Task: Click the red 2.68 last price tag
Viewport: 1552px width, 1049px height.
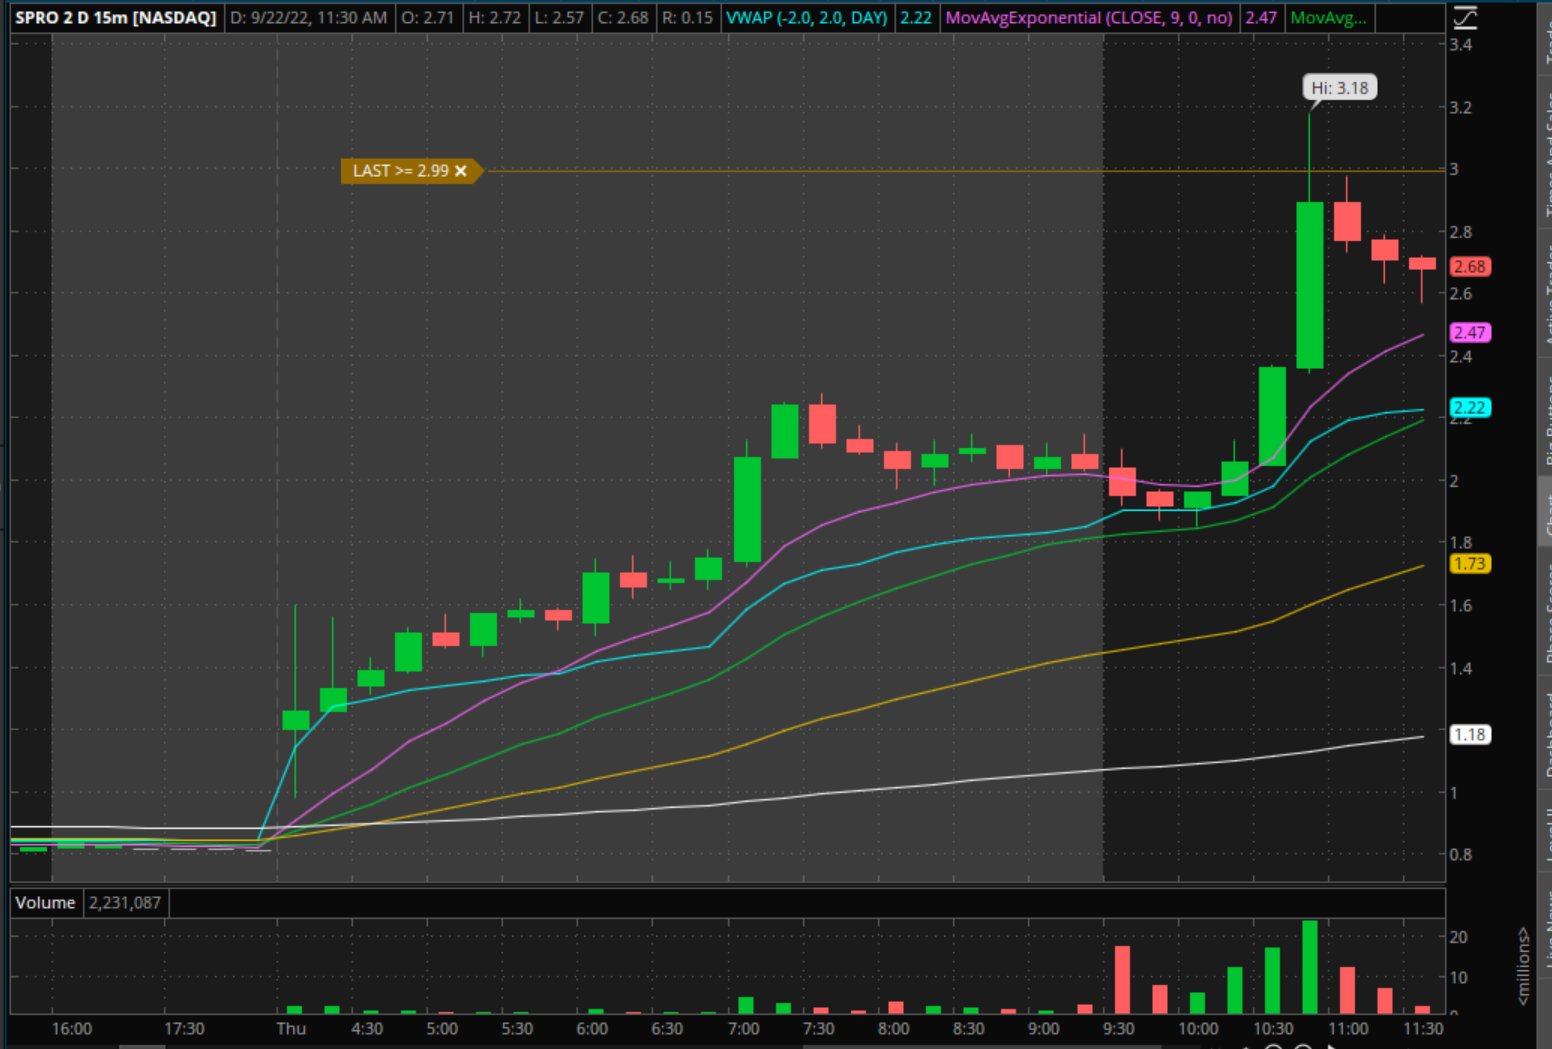Action: pyautogui.click(x=1470, y=266)
